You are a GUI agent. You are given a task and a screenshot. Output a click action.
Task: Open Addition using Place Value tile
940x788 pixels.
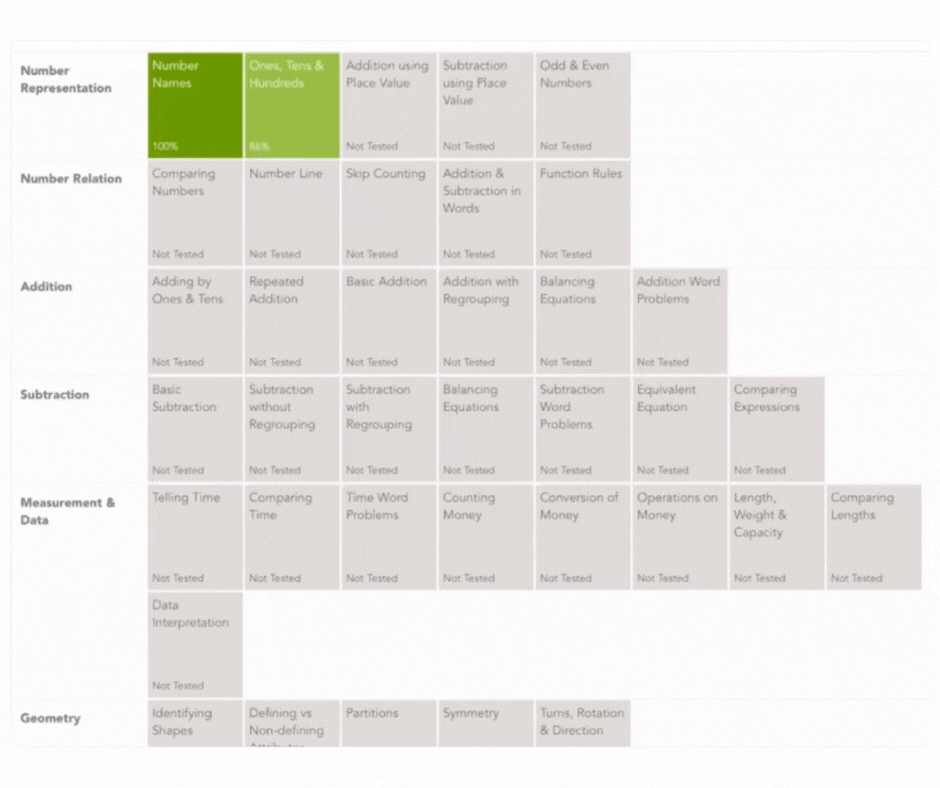point(389,105)
